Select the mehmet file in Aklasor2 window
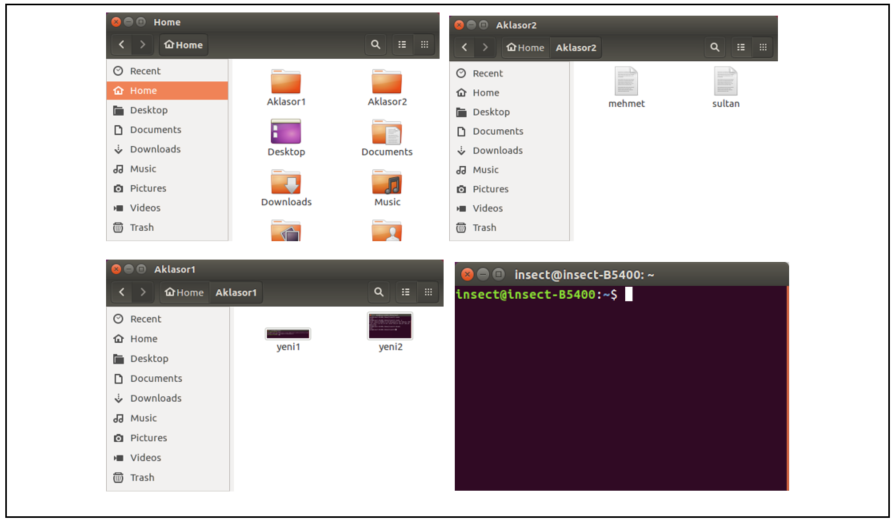The height and width of the screenshot is (522, 894). [x=626, y=88]
